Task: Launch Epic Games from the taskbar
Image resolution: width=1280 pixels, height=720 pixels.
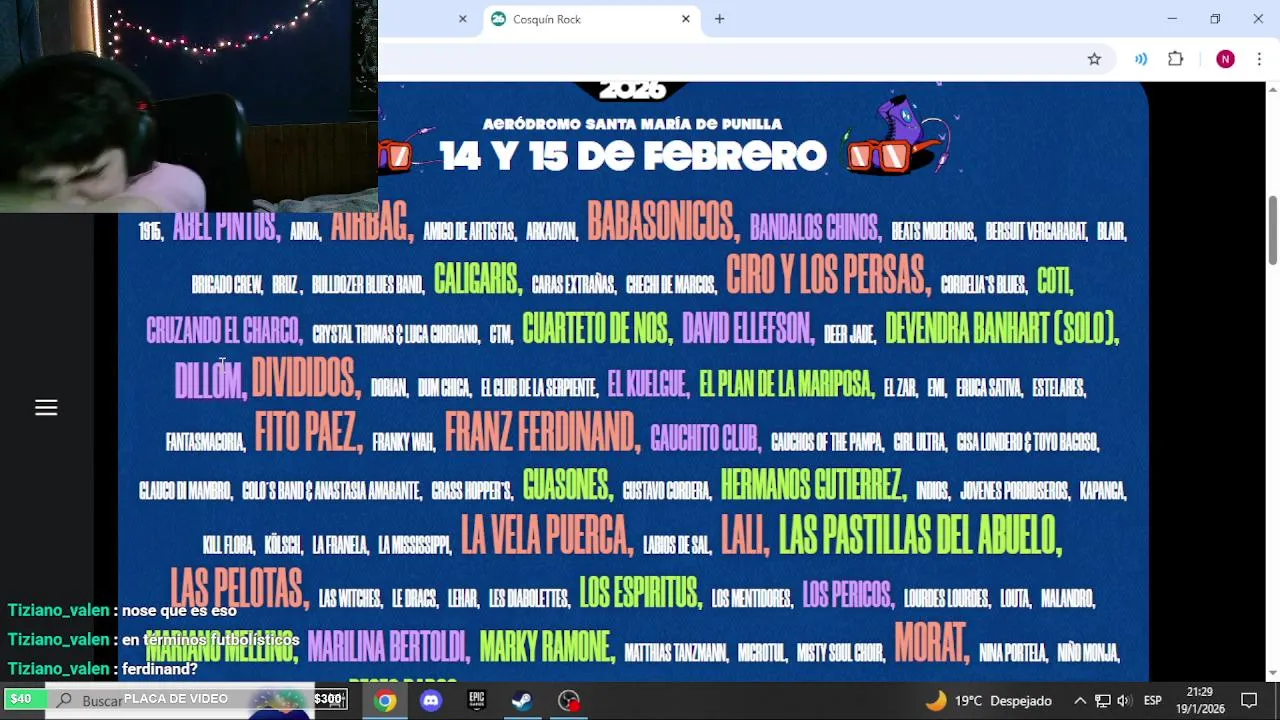Action: [477, 700]
